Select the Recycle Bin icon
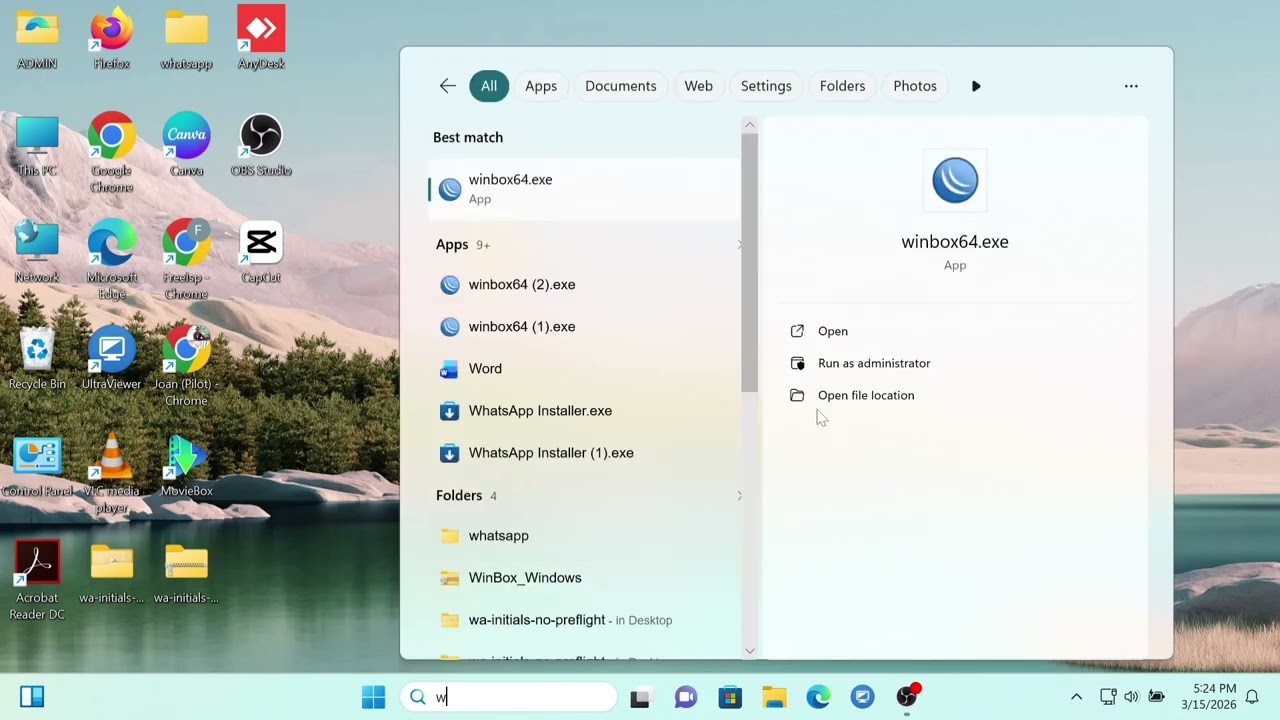This screenshot has height=720, width=1280. click(37, 358)
